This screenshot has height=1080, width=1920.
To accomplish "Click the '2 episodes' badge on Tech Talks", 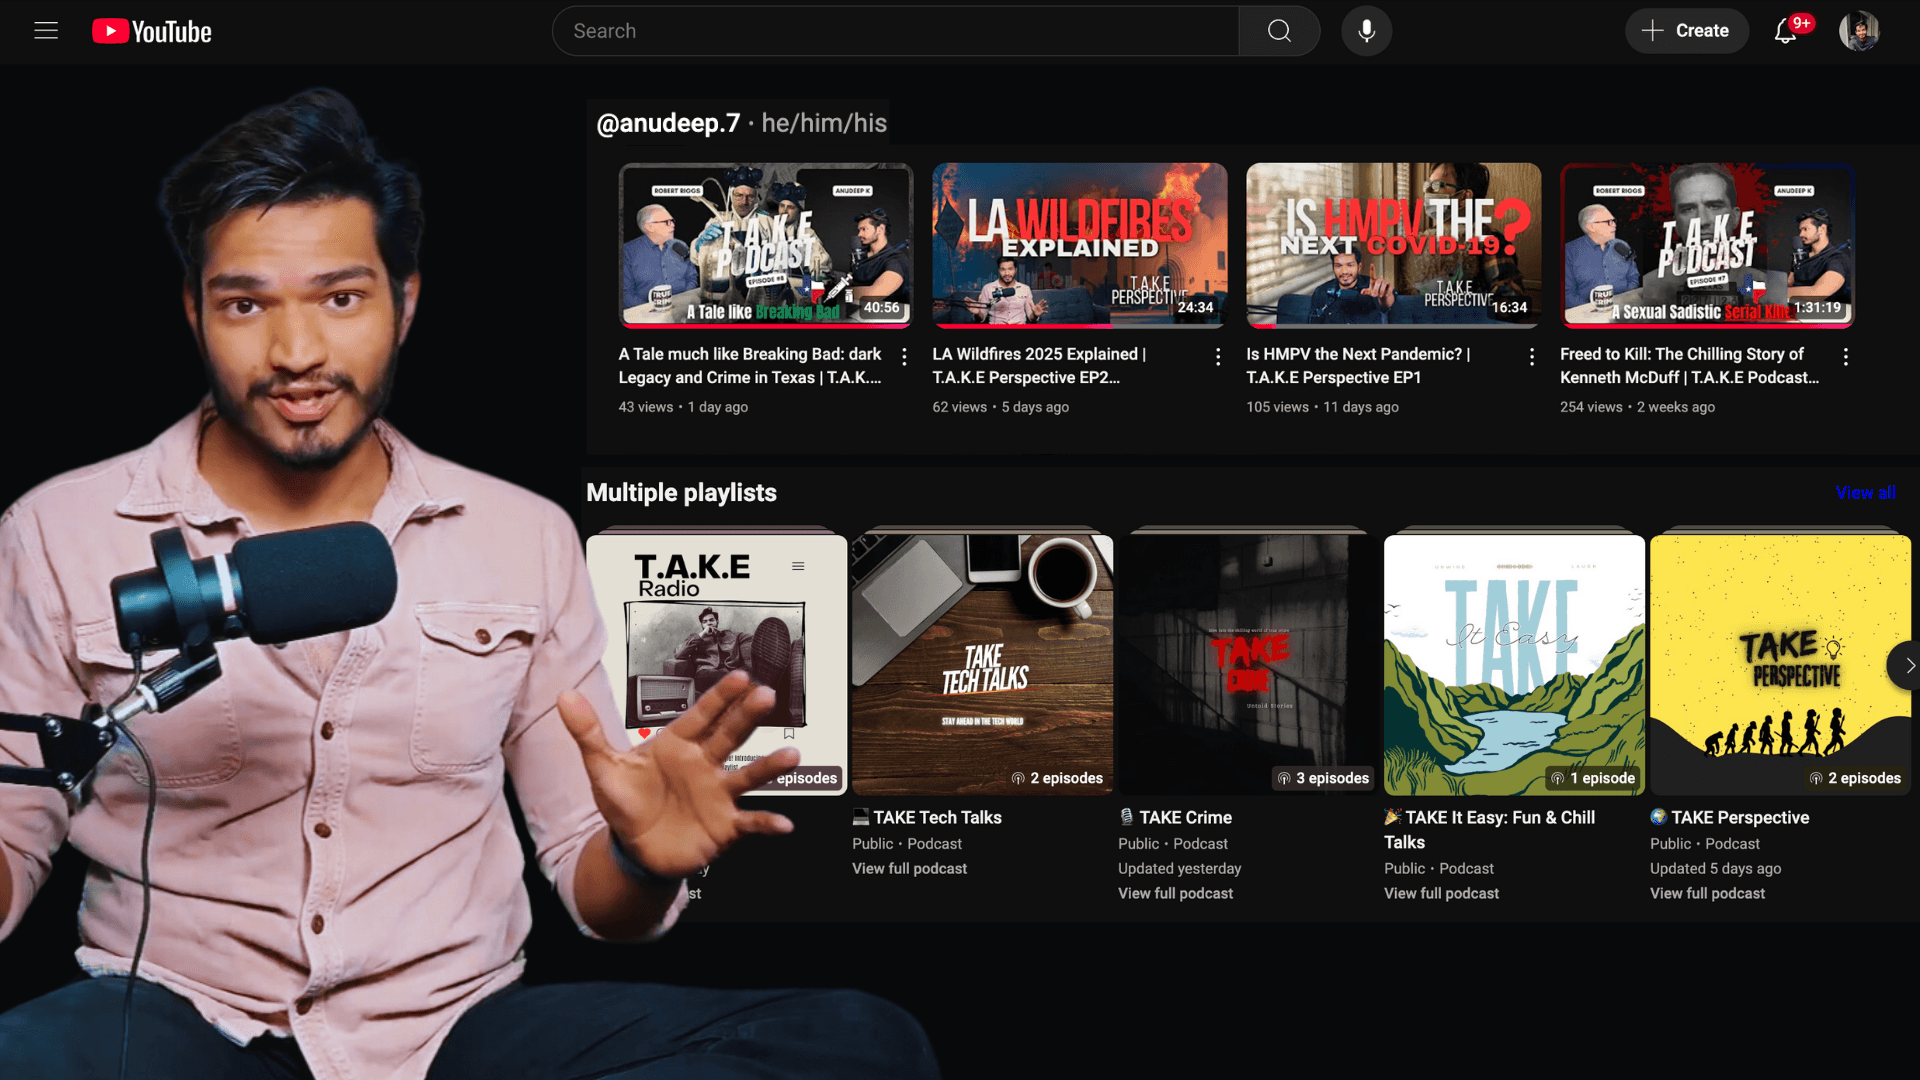I will (x=1057, y=778).
